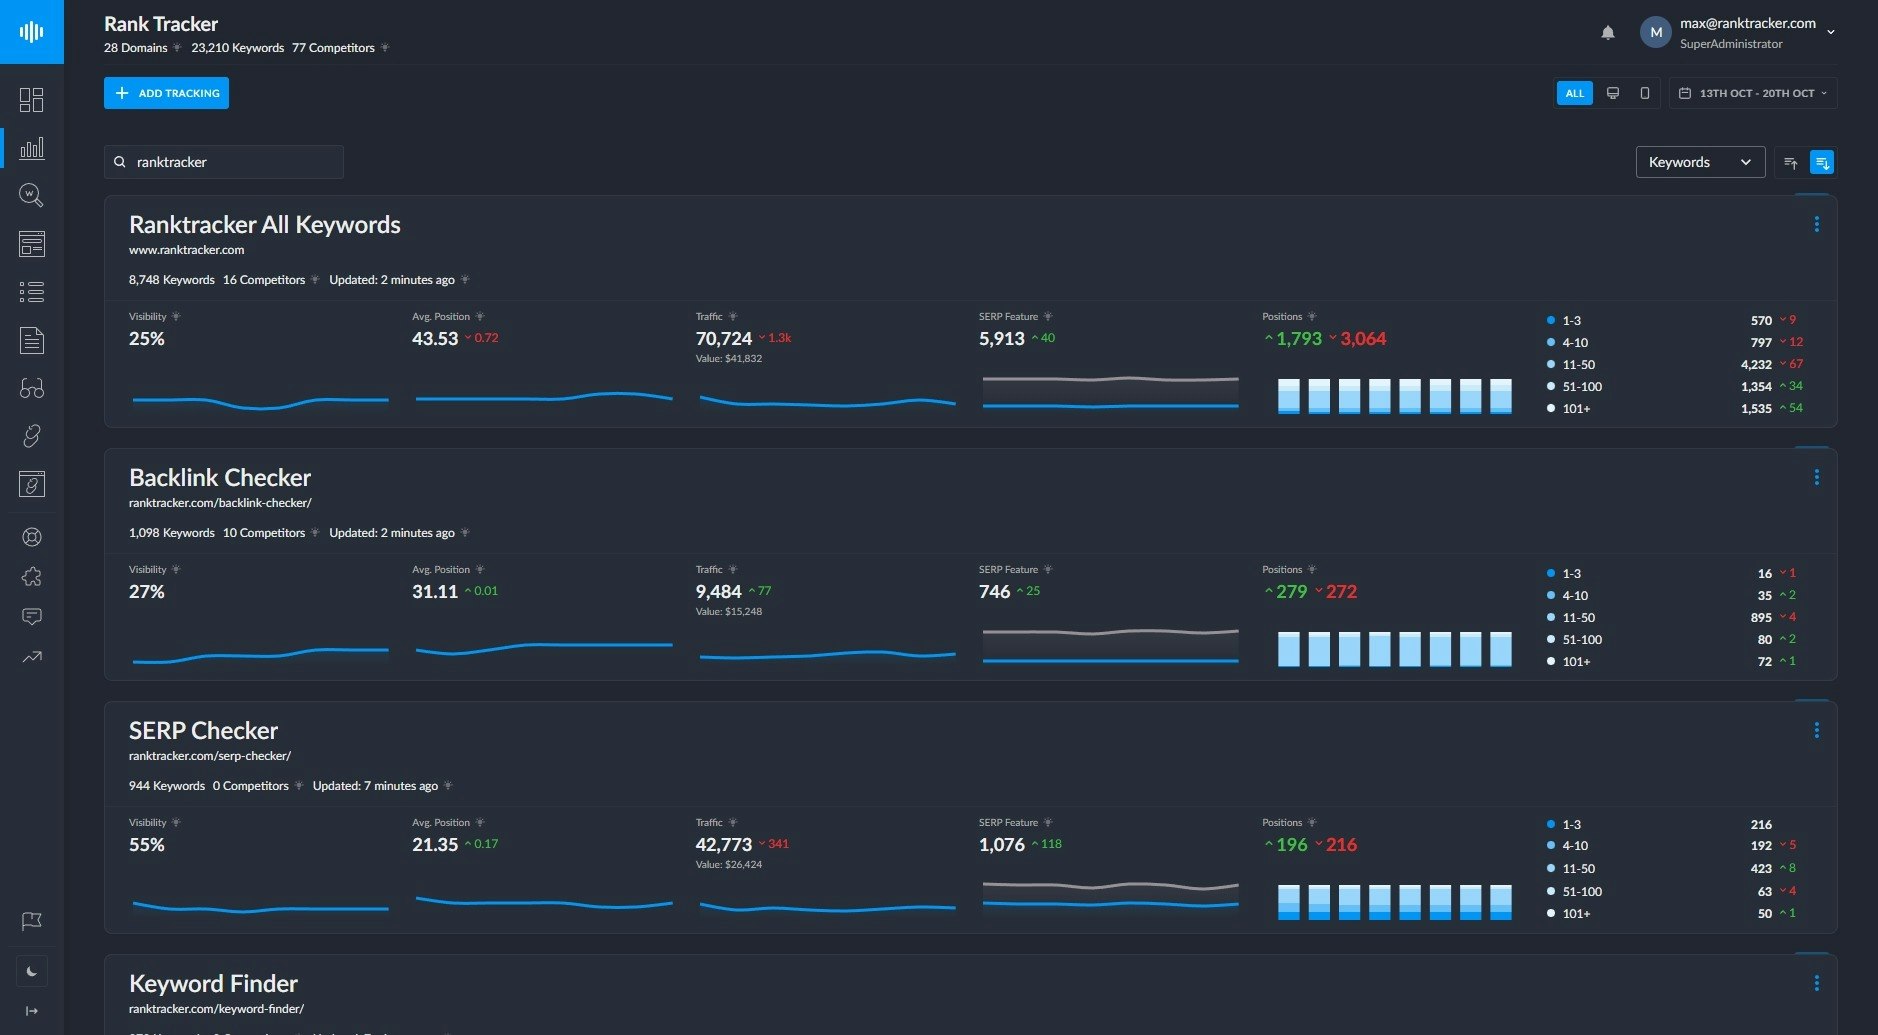Click 8,748 Keywords count
Viewport: 1878px width, 1035px height.
point(171,280)
